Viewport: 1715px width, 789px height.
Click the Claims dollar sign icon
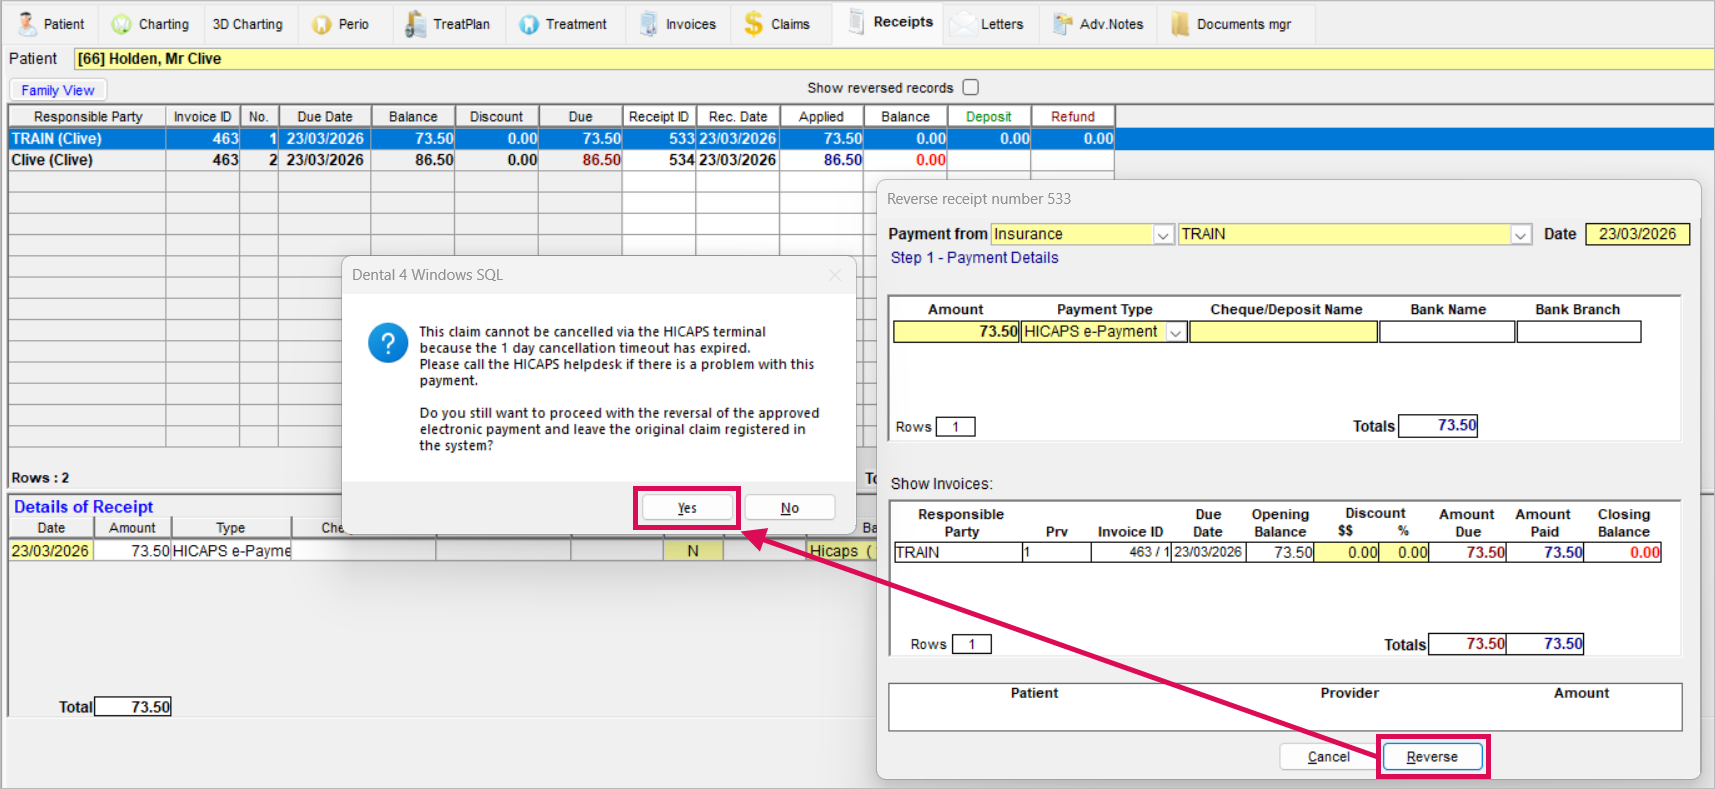coord(753,24)
